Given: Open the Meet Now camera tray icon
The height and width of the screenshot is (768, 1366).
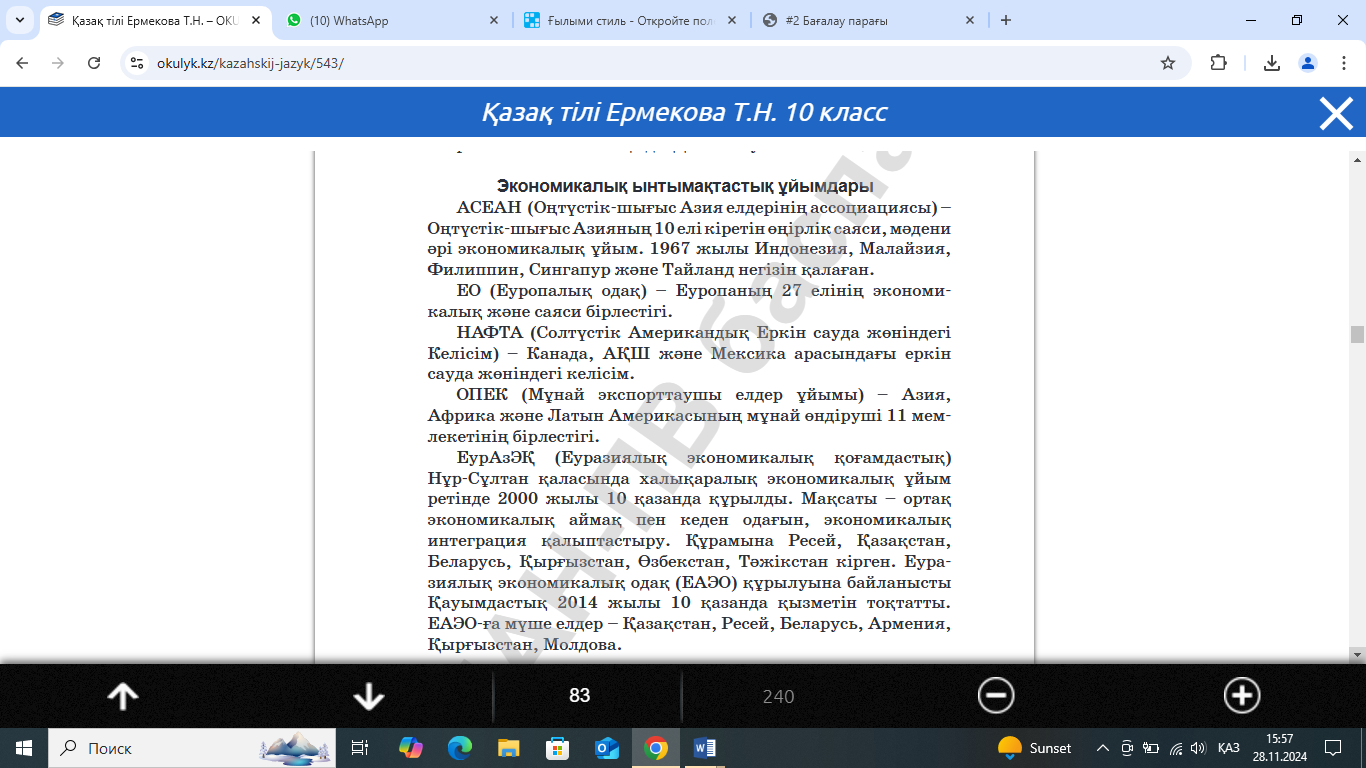Looking at the screenshot, I should click(1127, 748).
